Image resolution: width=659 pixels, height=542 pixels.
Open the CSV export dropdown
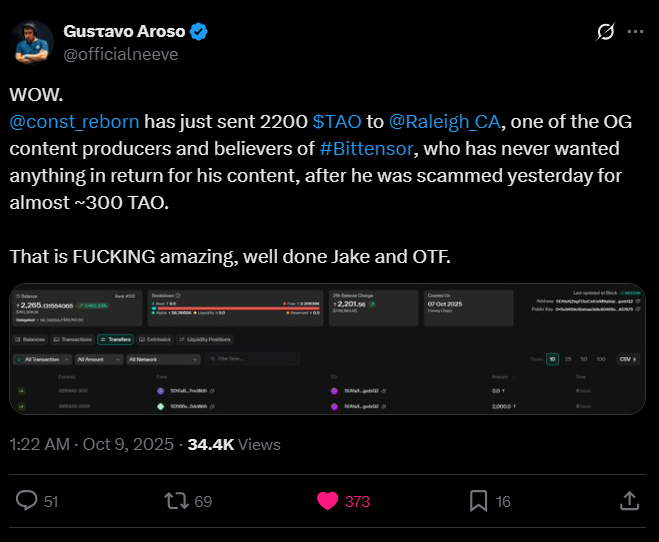(x=629, y=358)
